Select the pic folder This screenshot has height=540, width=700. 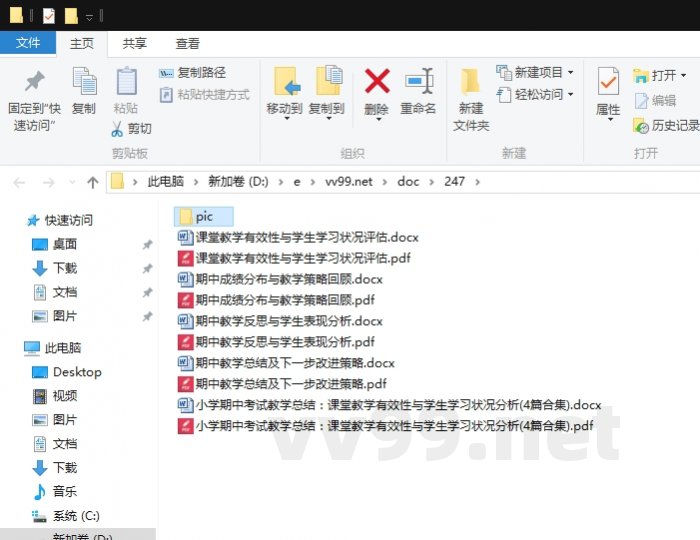tap(204, 217)
